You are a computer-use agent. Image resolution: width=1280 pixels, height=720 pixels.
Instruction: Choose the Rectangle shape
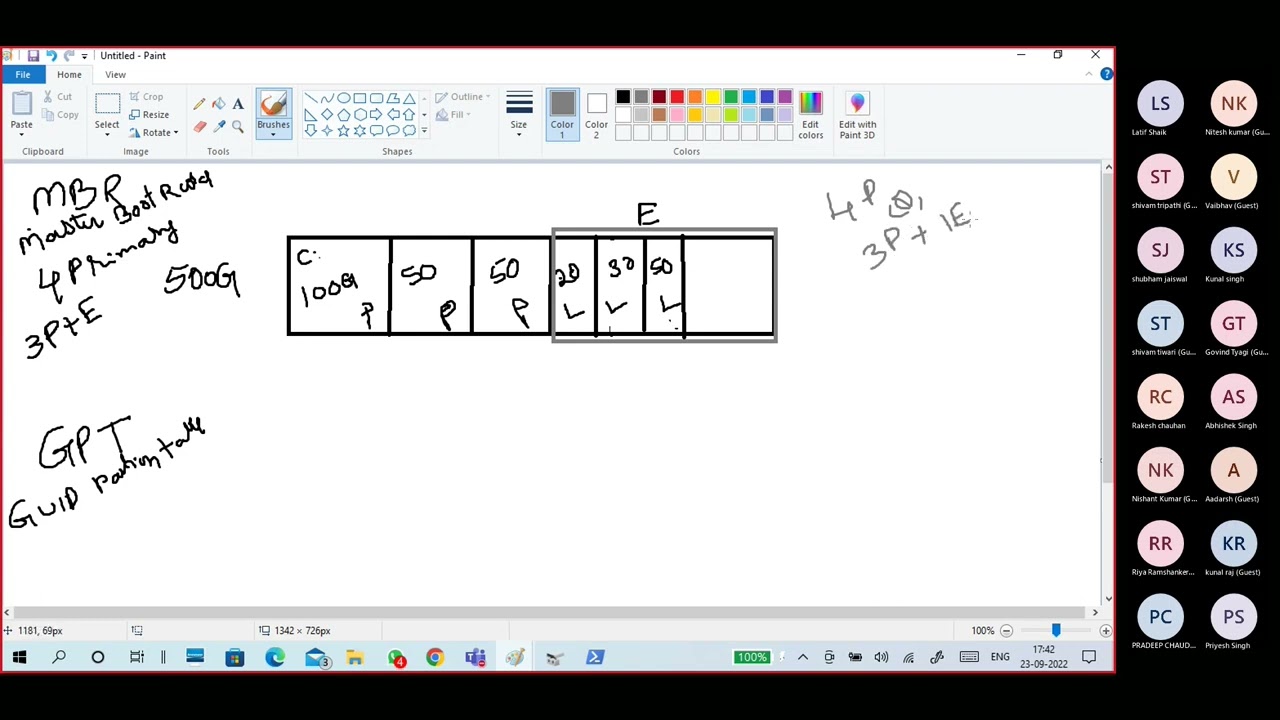click(x=359, y=98)
